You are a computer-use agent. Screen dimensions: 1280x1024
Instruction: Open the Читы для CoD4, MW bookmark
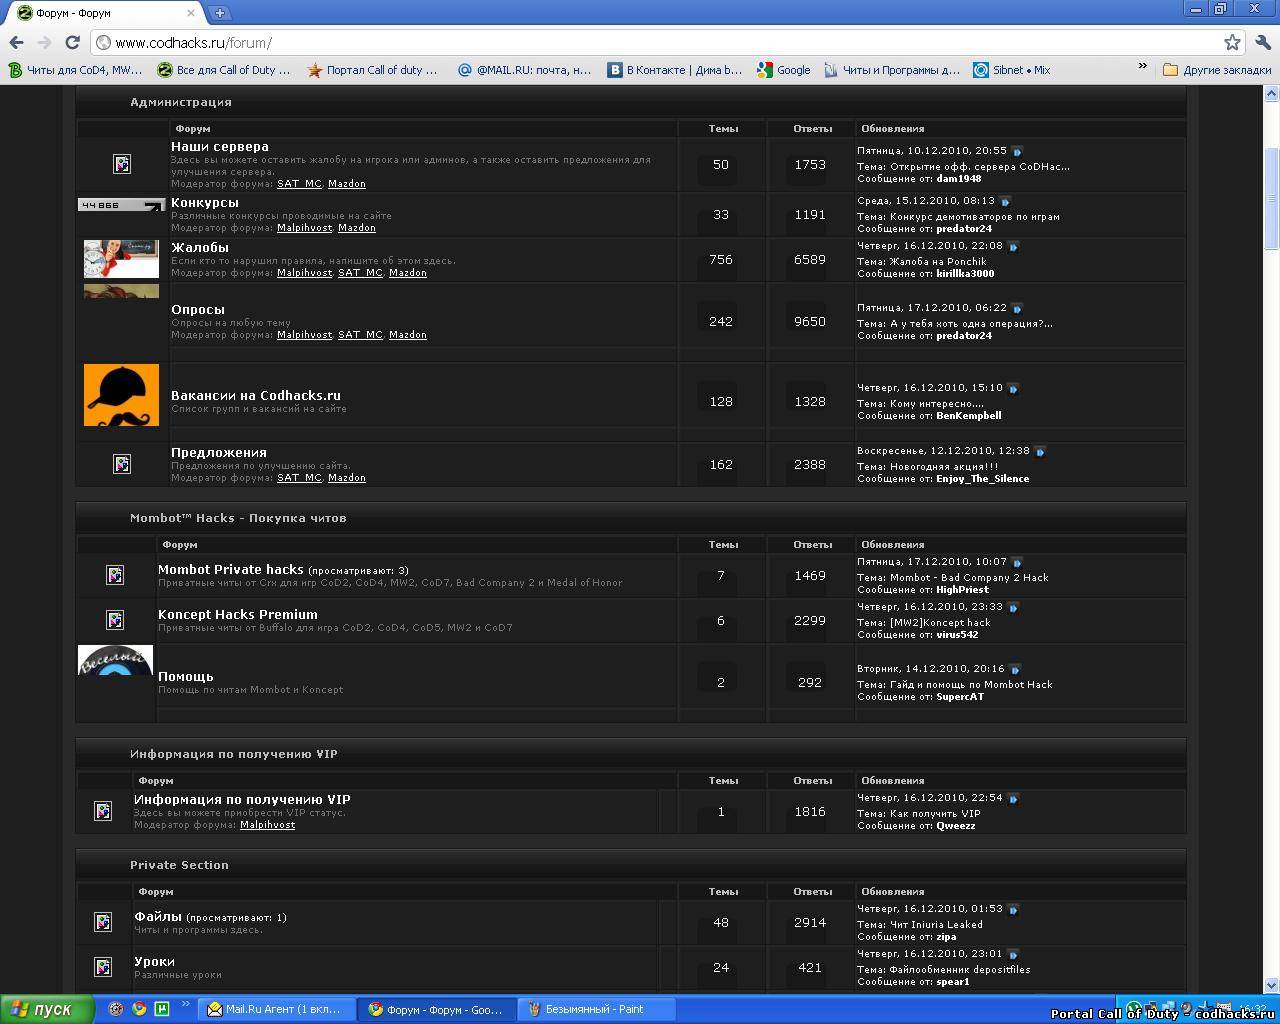click(75, 70)
